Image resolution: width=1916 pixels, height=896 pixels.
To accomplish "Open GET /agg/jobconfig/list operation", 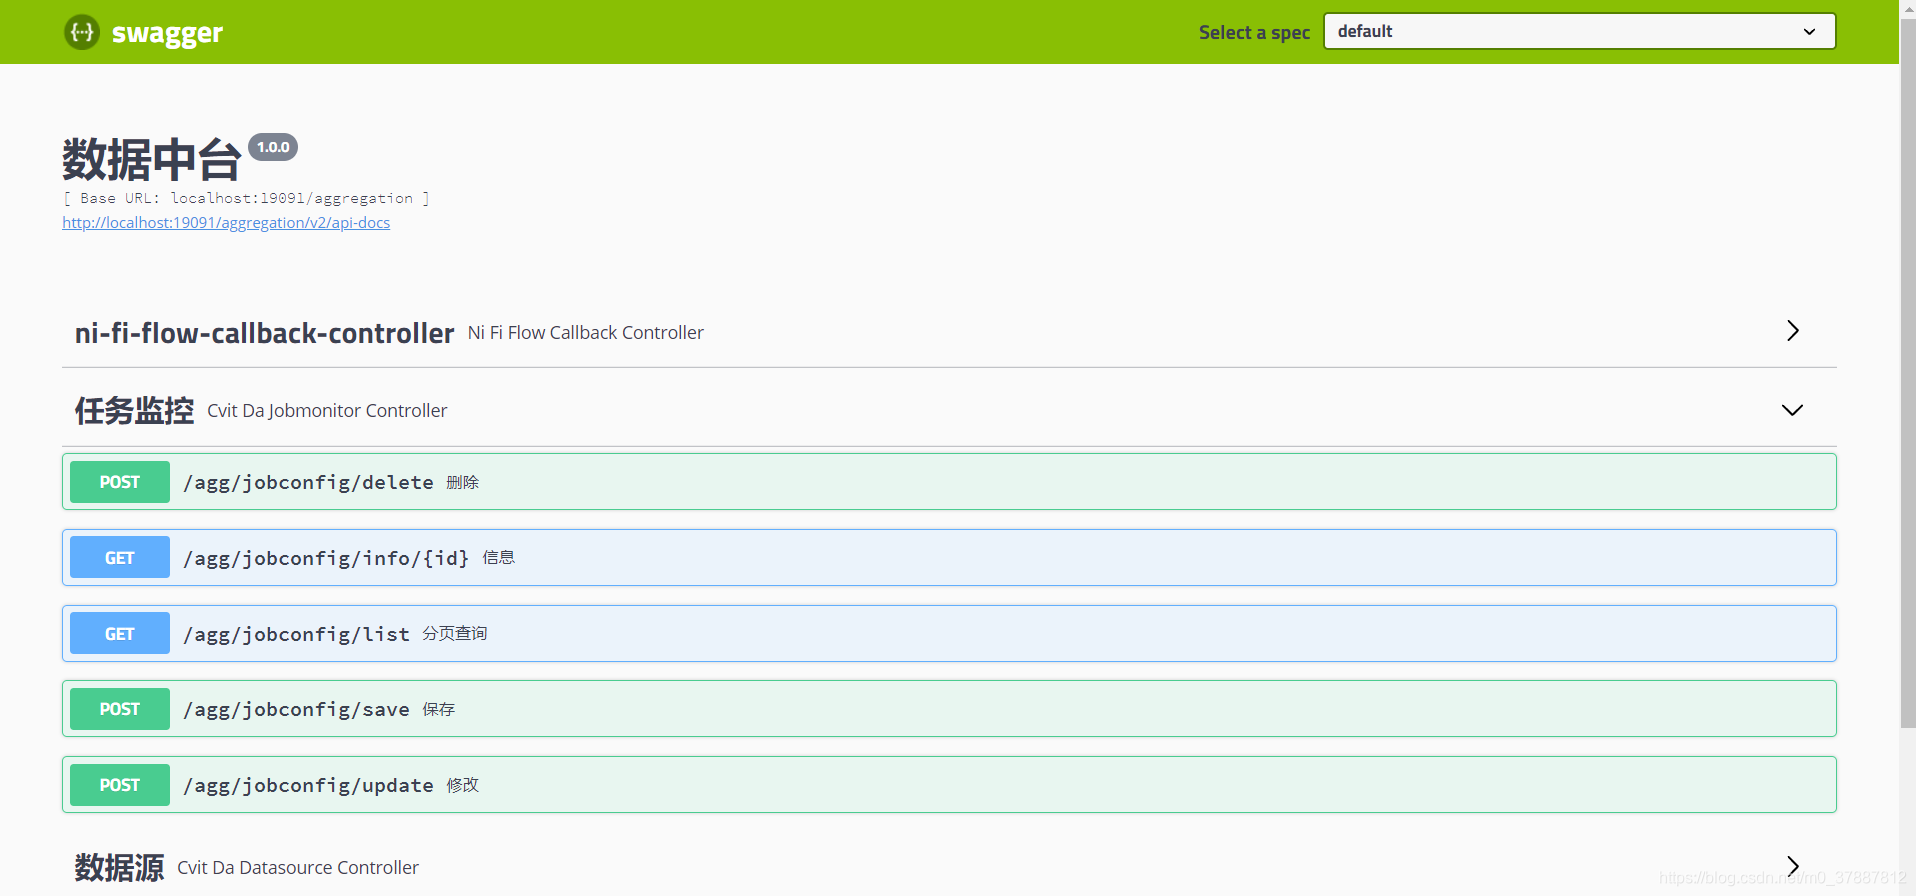I will pyautogui.click(x=949, y=634).
